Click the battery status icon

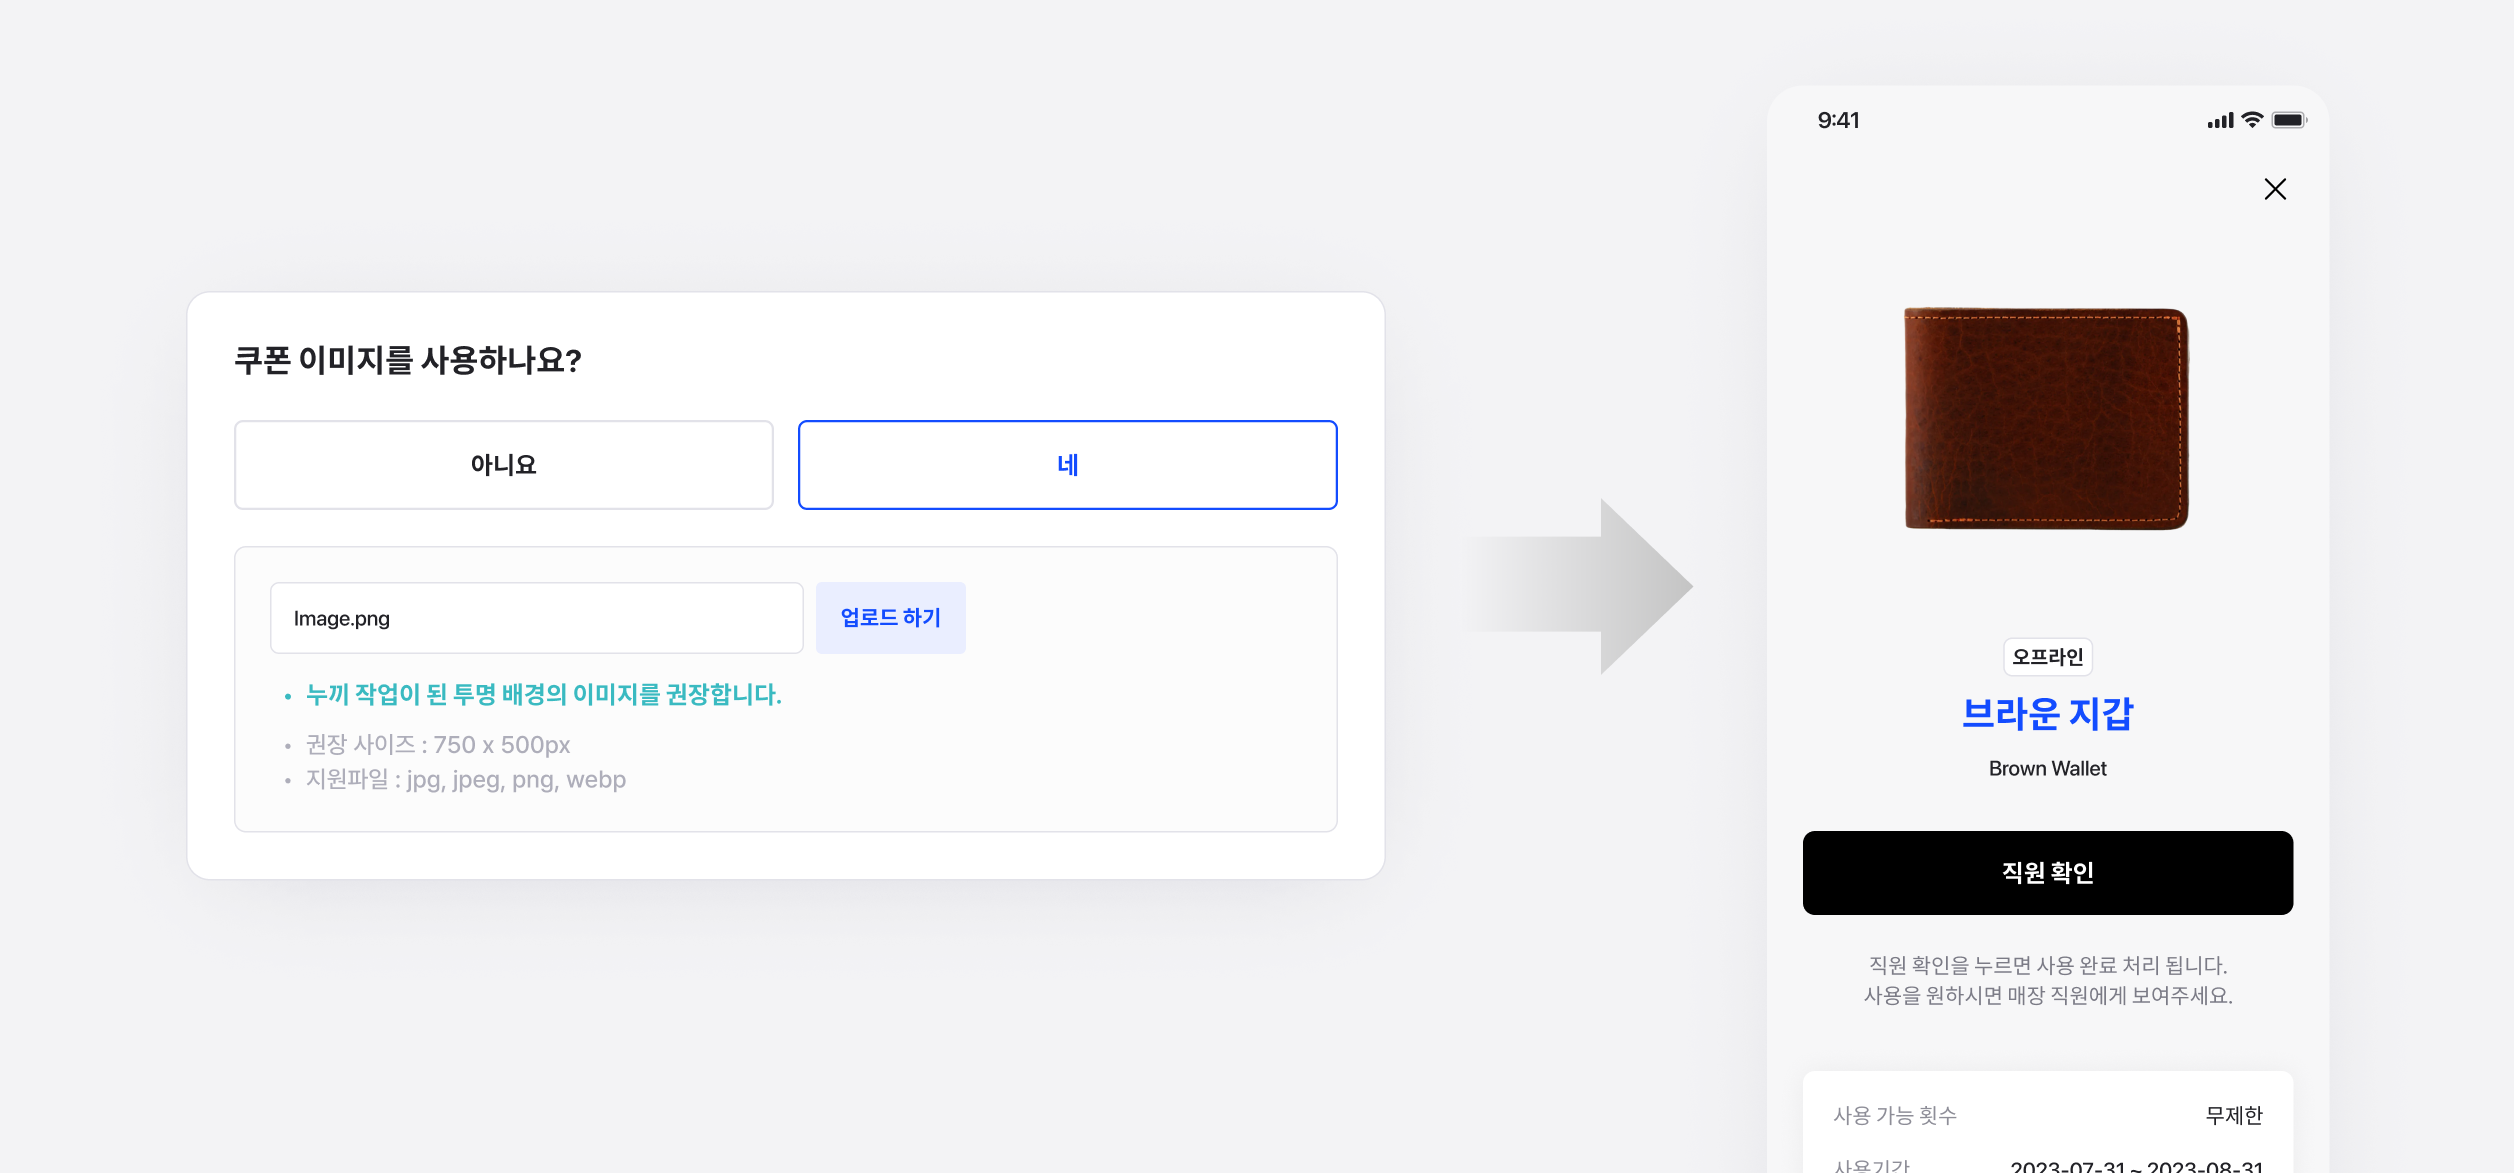[x=2289, y=120]
